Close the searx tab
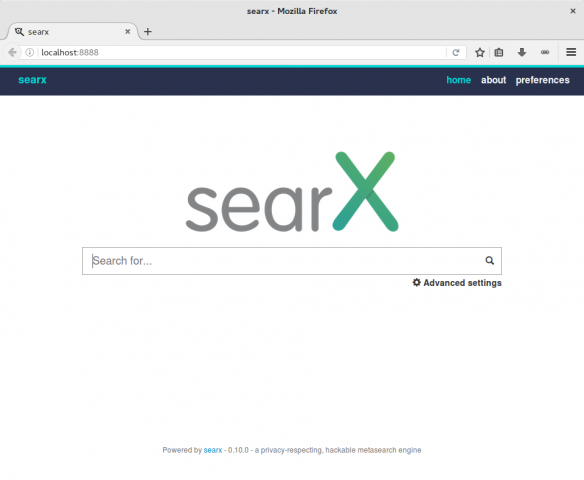Image resolution: width=584 pixels, height=480 pixels. pyautogui.click(x=127, y=32)
